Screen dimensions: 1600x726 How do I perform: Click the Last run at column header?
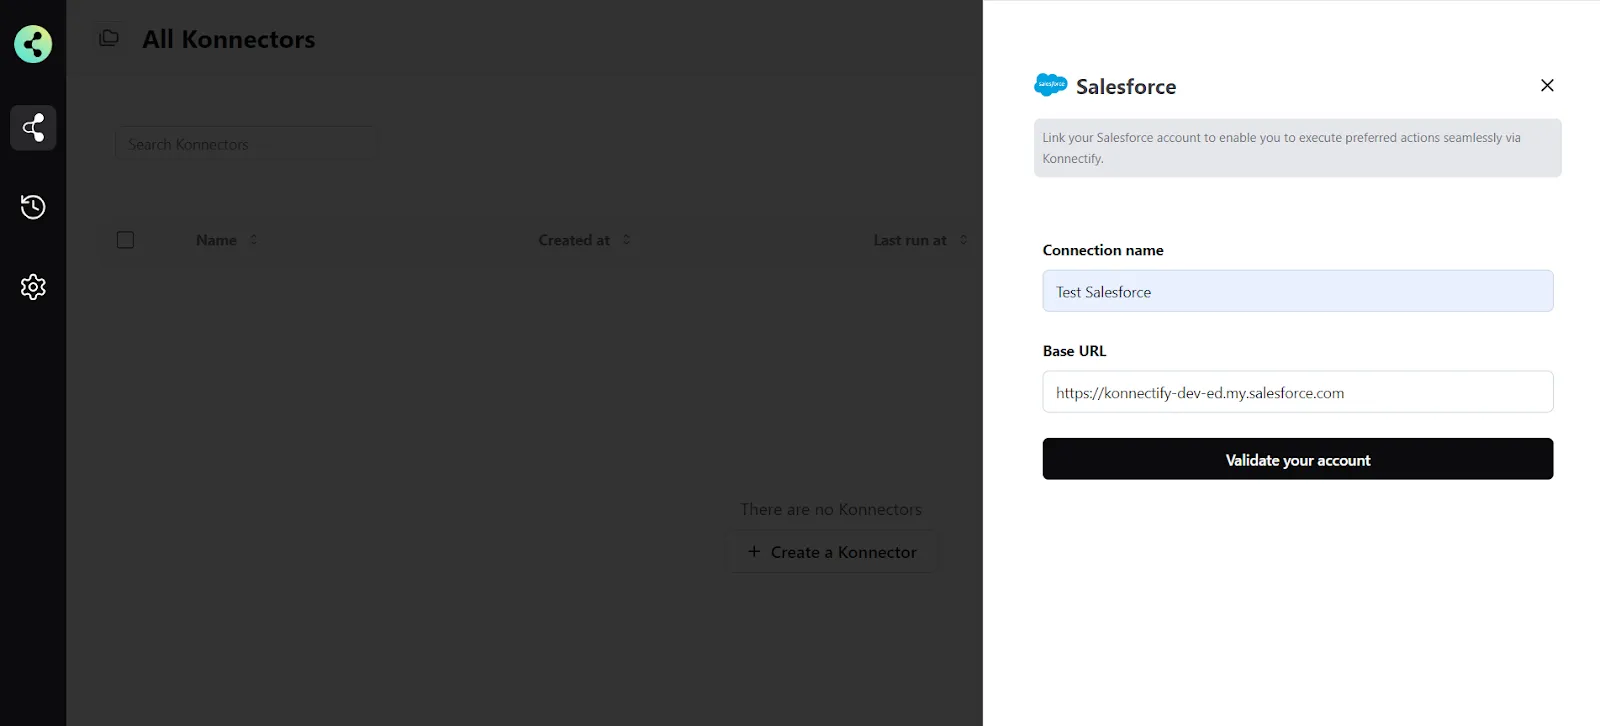pos(910,240)
